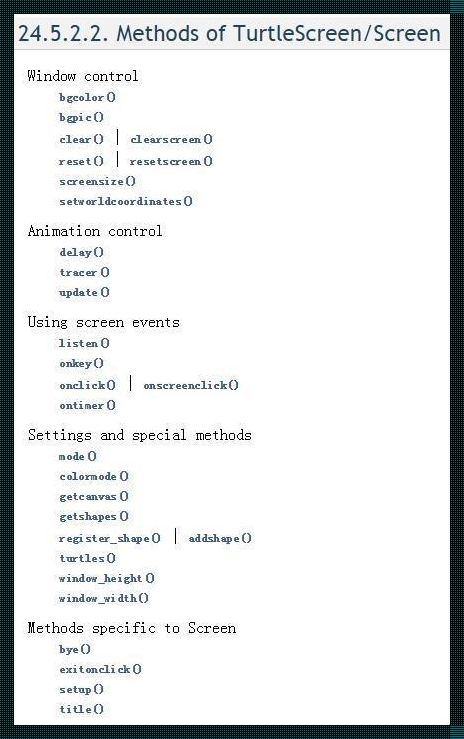Open the tracer() method link
The width and height of the screenshot is (464, 739).
84,272
